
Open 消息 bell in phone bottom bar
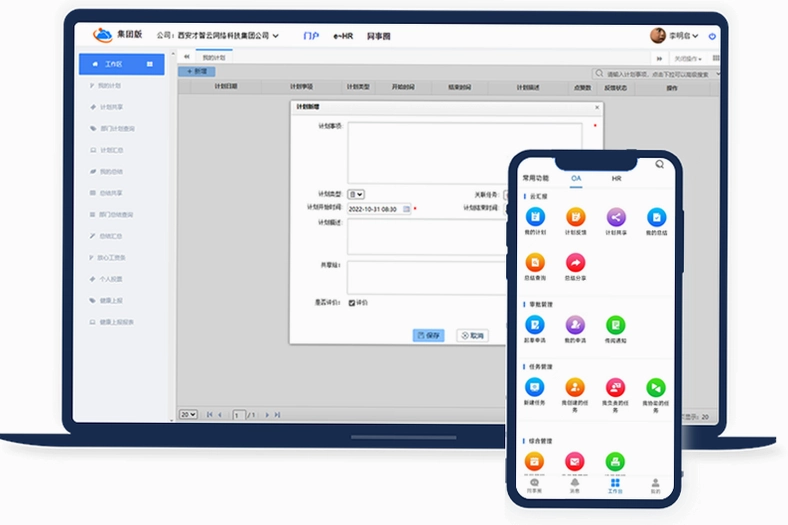[x=574, y=485]
